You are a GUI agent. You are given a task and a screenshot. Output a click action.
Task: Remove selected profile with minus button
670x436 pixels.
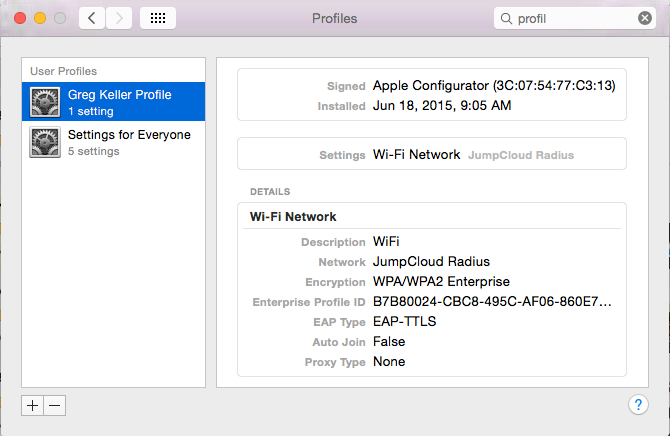click(x=55, y=405)
